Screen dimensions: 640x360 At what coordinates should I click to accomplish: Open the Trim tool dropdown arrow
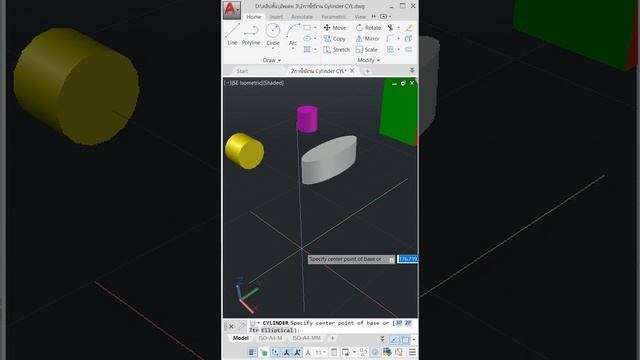pos(398,28)
